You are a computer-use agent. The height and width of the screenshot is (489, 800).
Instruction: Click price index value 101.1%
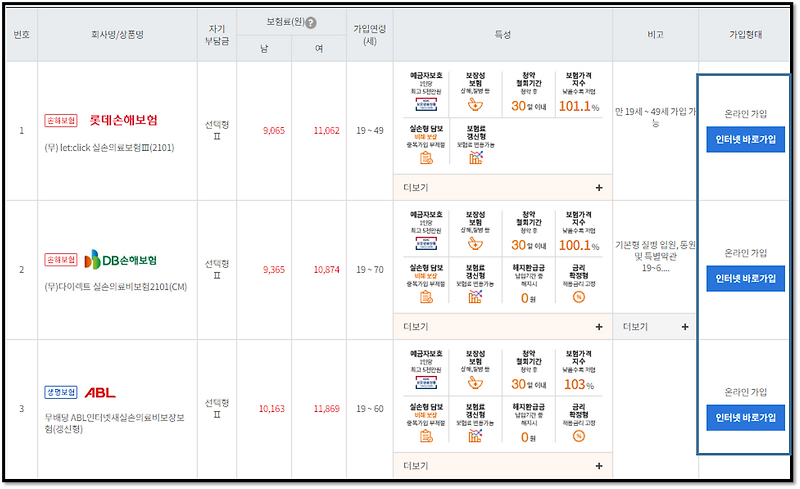579,106
